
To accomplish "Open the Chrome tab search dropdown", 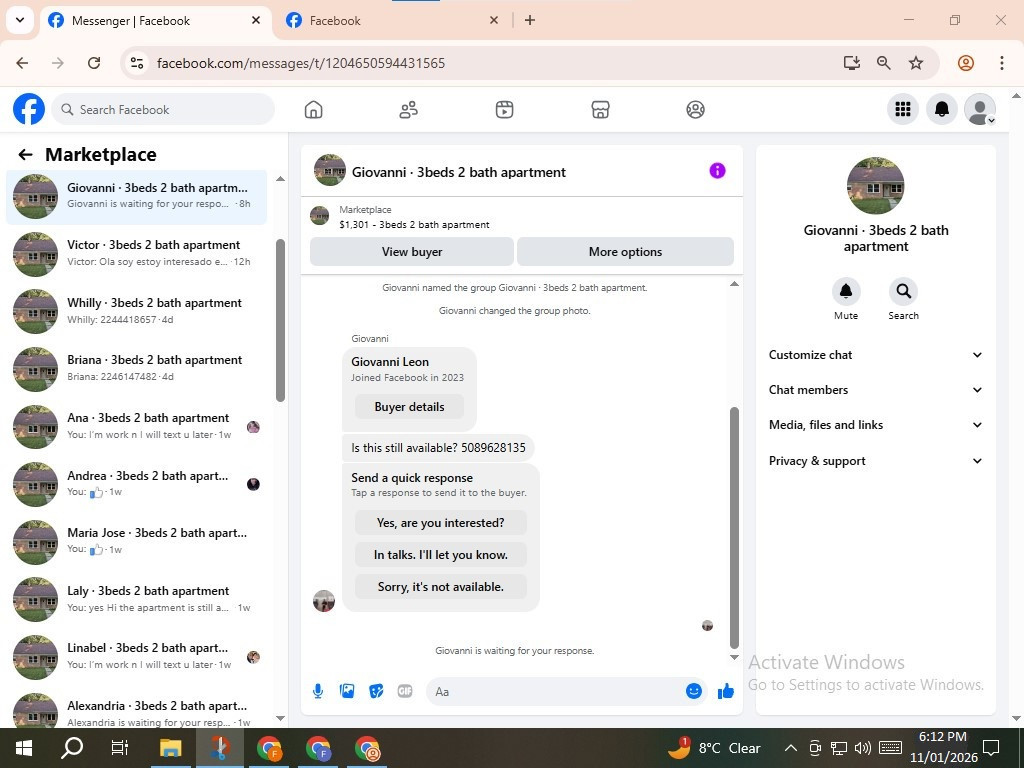I will click(20, 20).
